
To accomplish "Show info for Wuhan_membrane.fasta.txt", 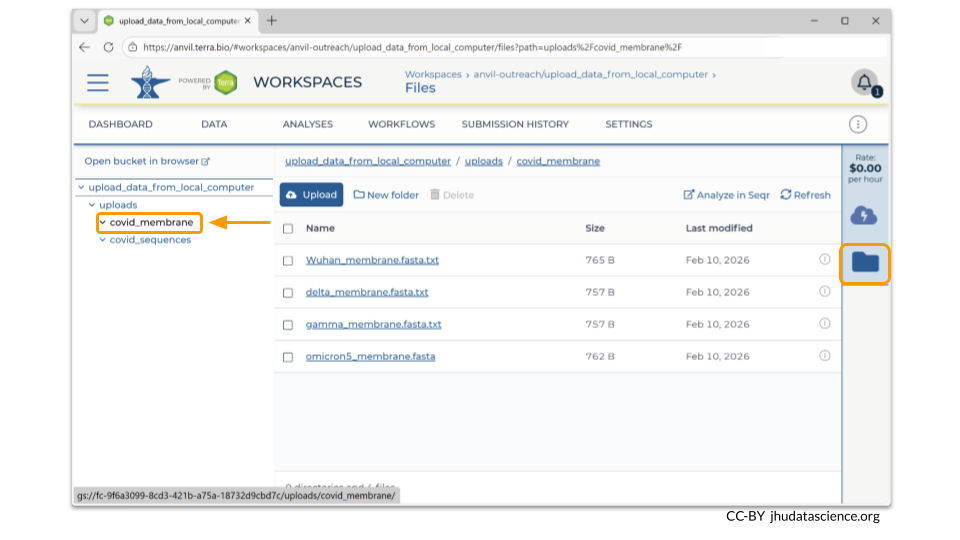I will point(825,260).
